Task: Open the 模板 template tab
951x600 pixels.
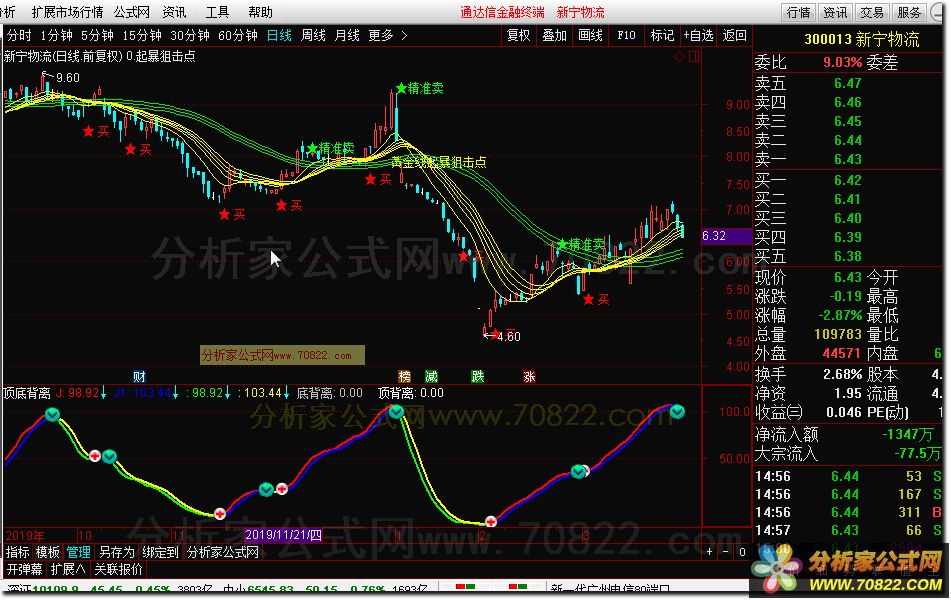Action: (x=47, y=552)
